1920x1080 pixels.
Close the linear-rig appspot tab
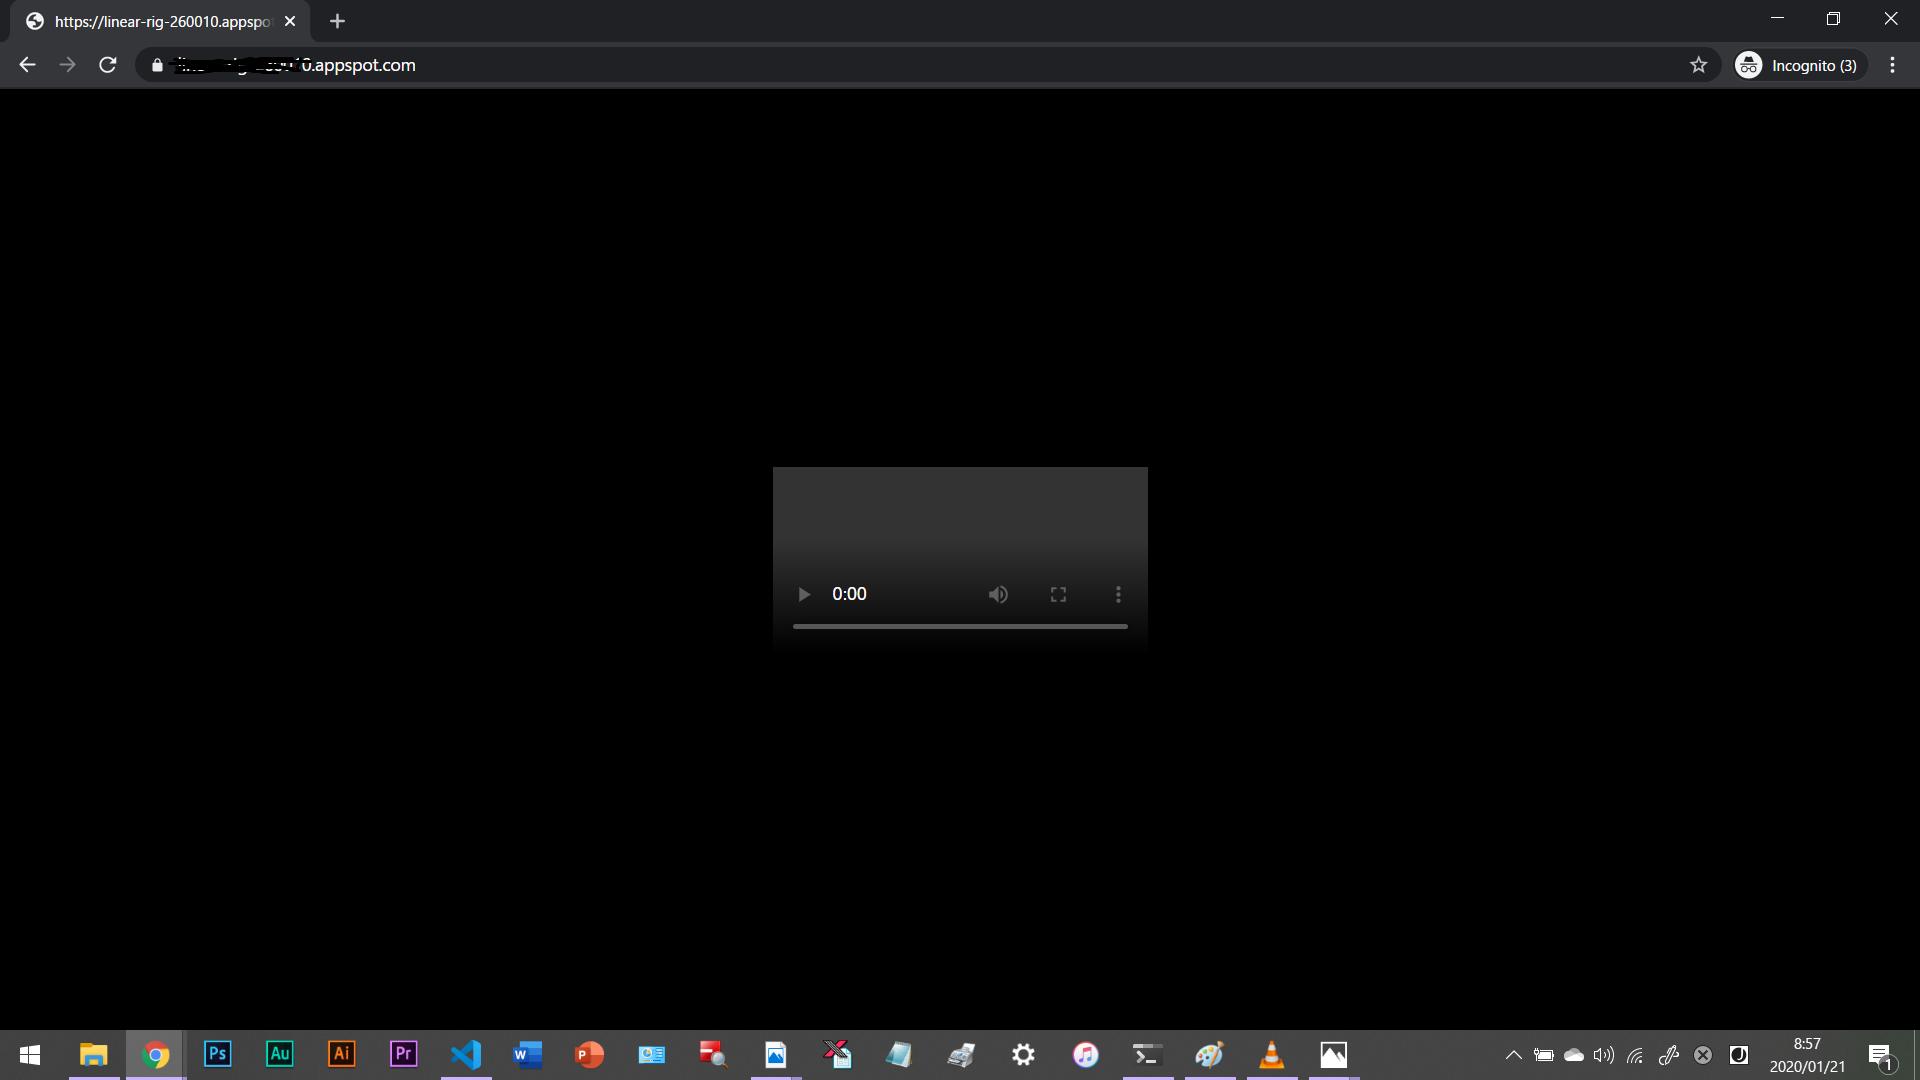tap(290, 21)
